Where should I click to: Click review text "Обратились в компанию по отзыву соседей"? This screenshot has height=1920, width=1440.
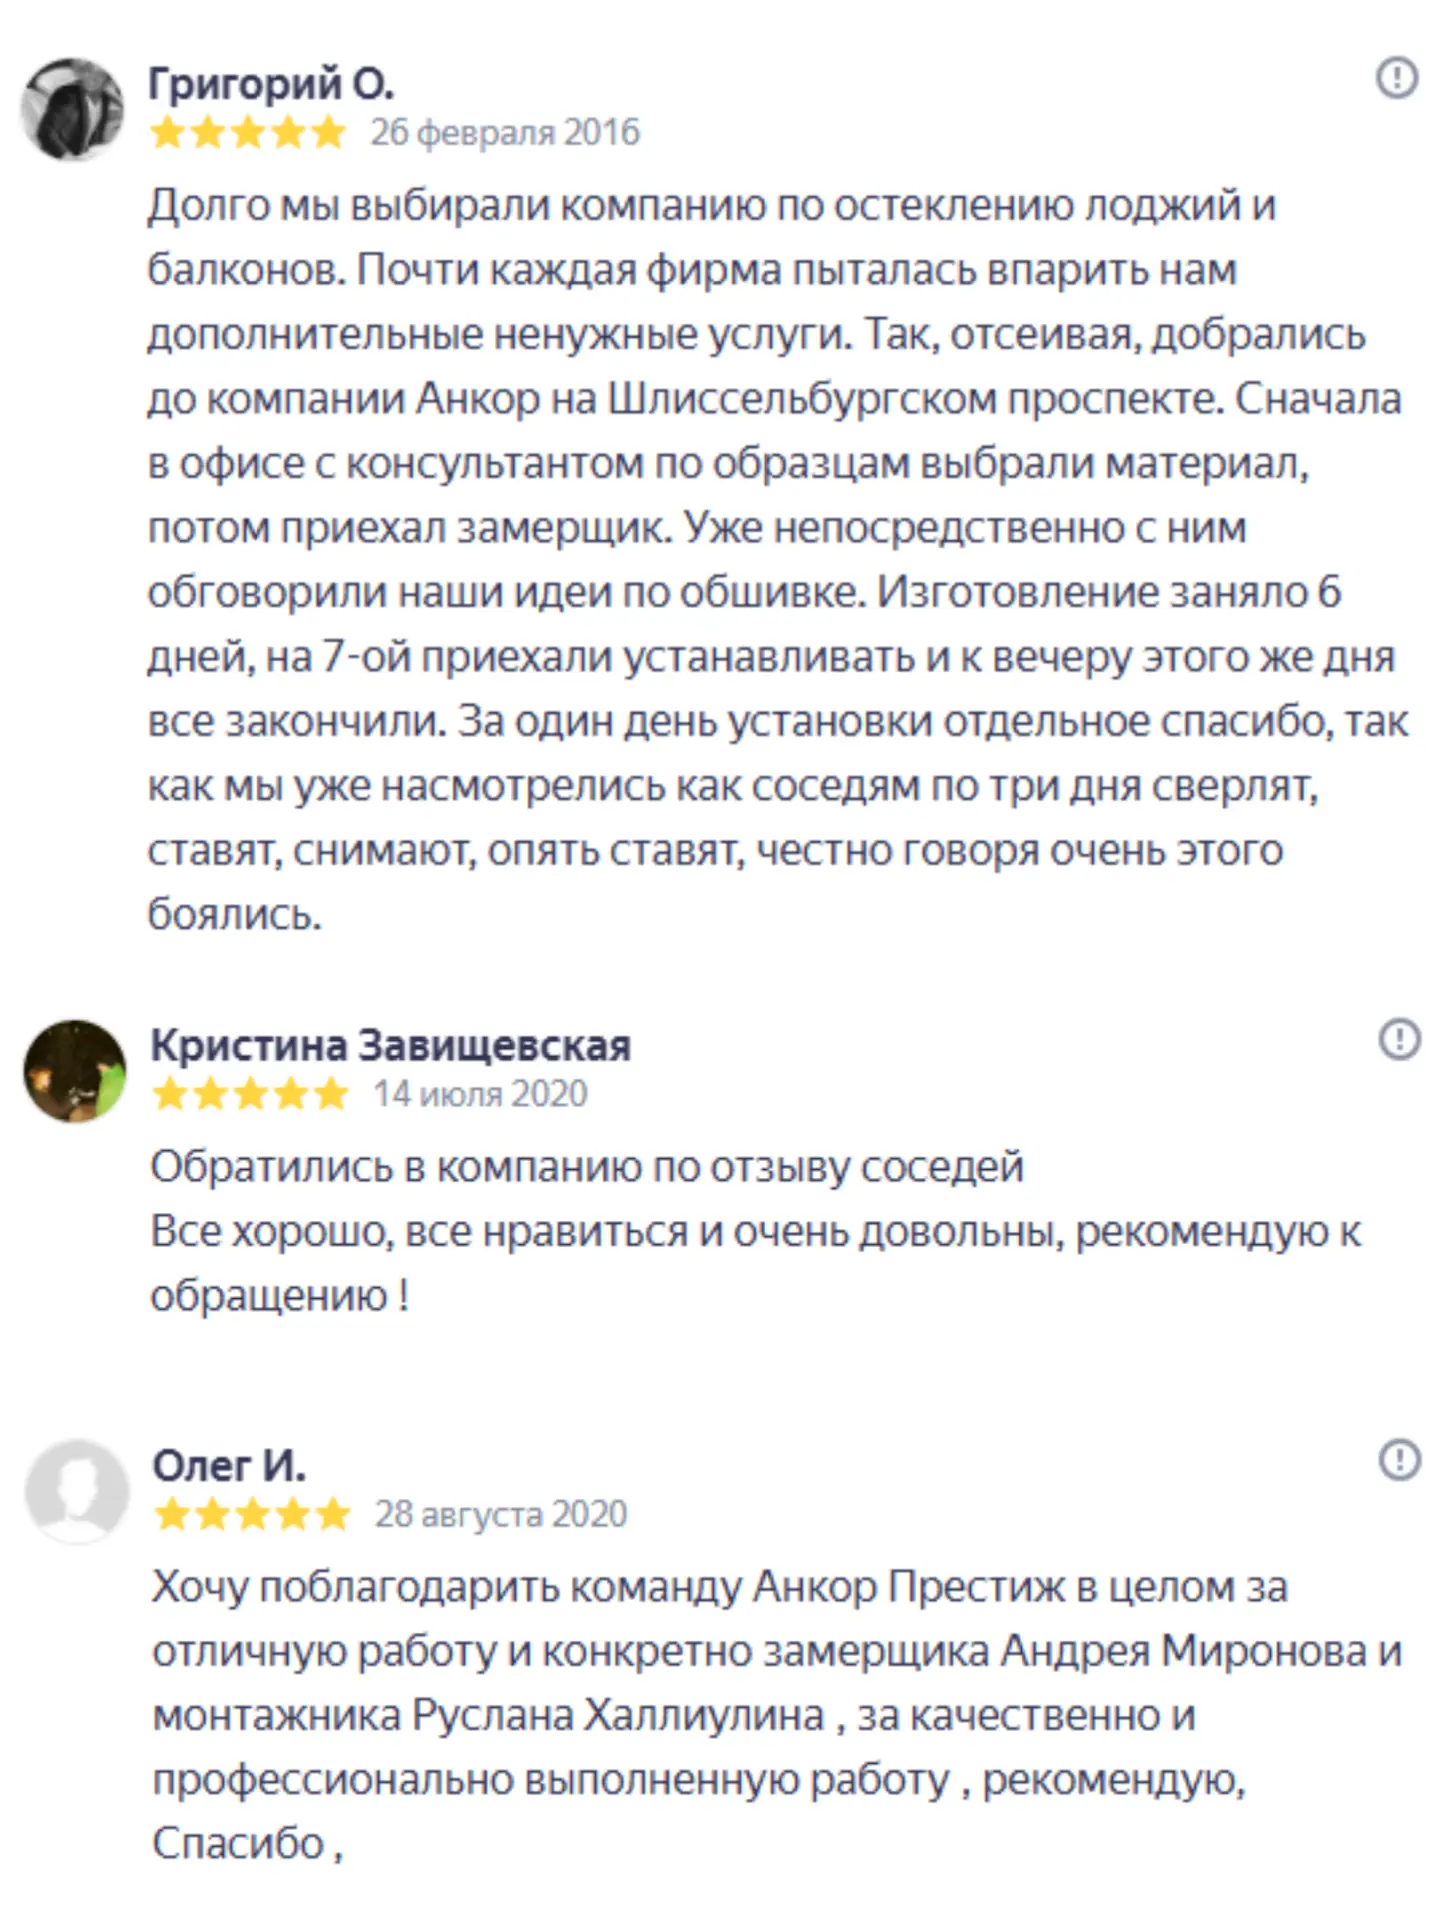click(587, 1167)
